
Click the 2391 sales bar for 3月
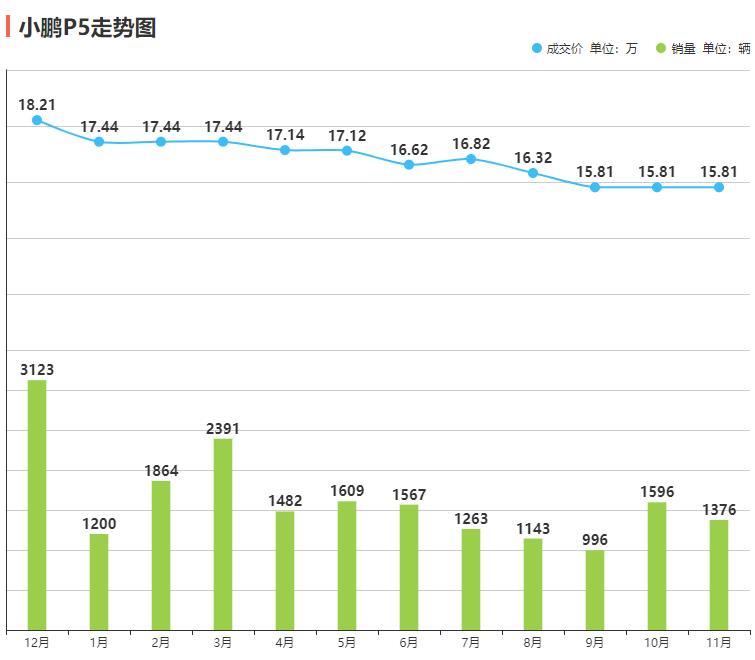click(223, 534)
